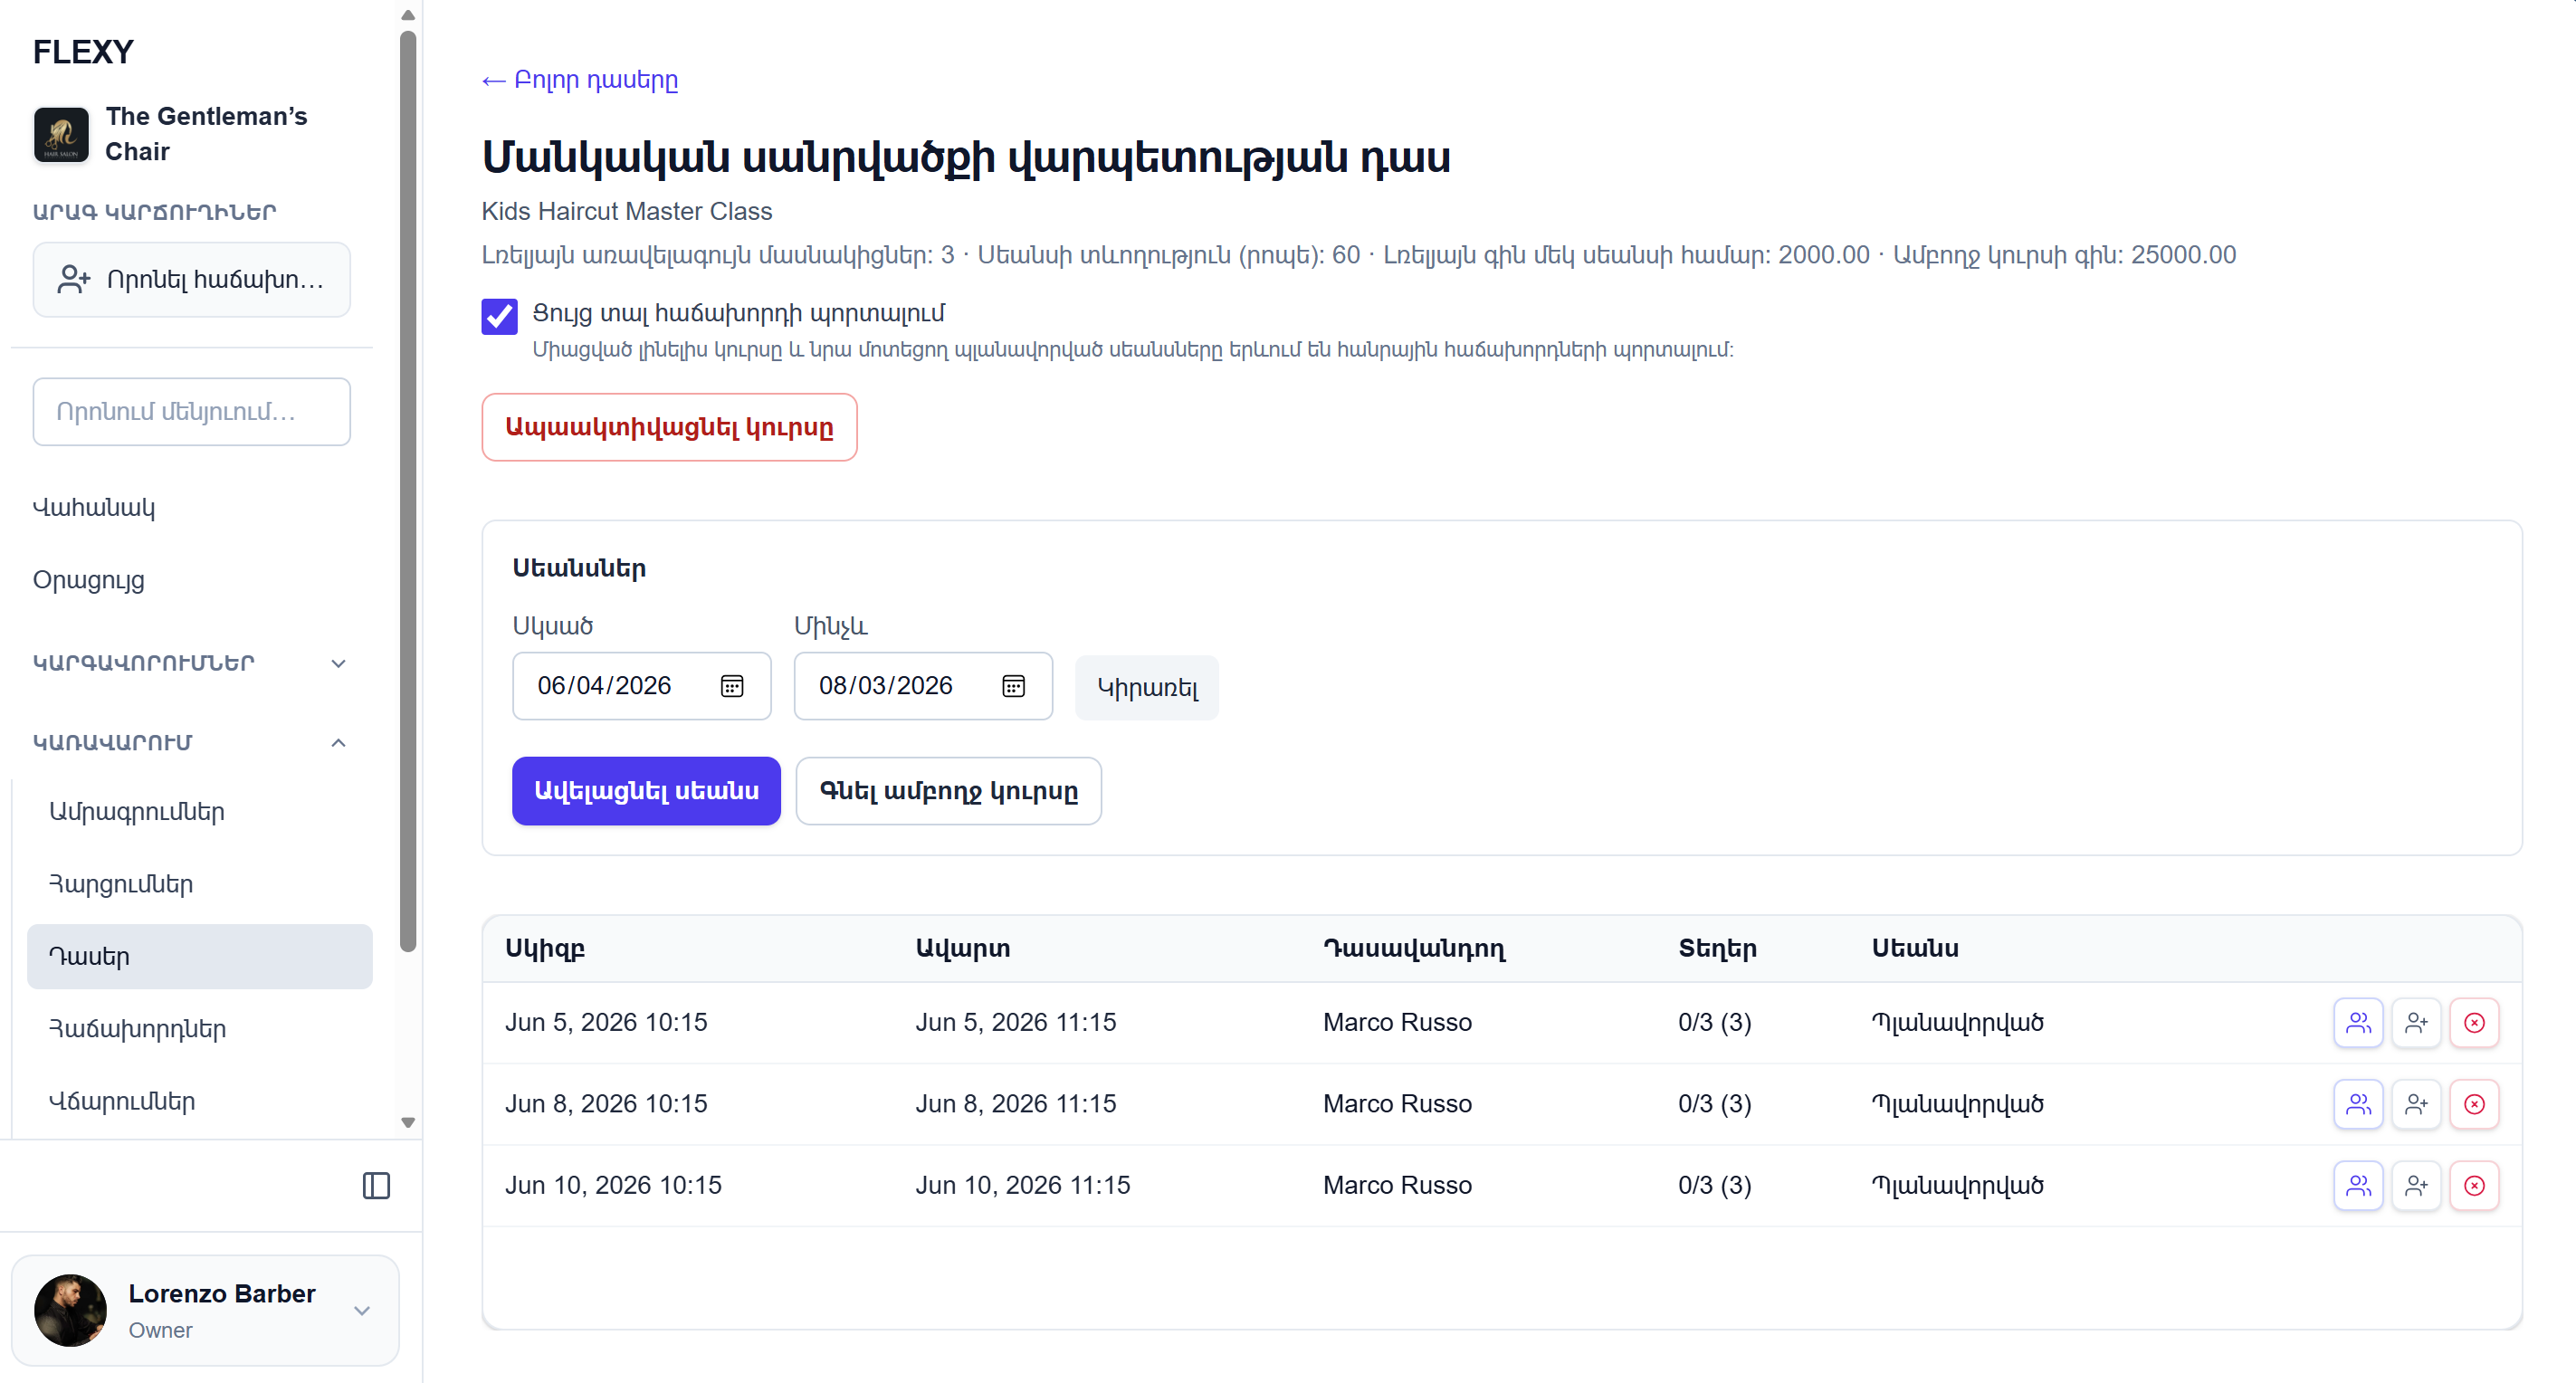
Task: Focus the Որոնում մենյուում search field
Action: pyautogui.click(x=192, y=412)
